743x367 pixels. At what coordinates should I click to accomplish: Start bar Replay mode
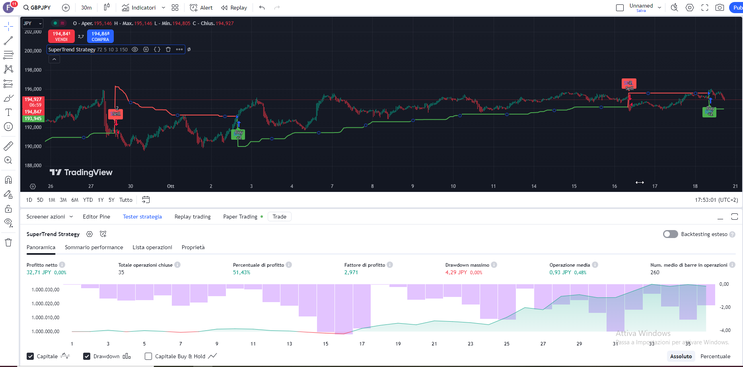[234, 8]
